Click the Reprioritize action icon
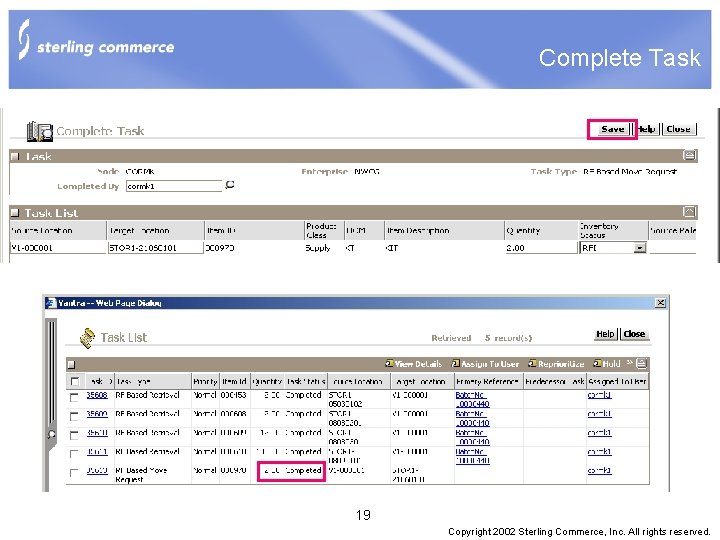This screenshot has width=720, height=540. [532, 364]
